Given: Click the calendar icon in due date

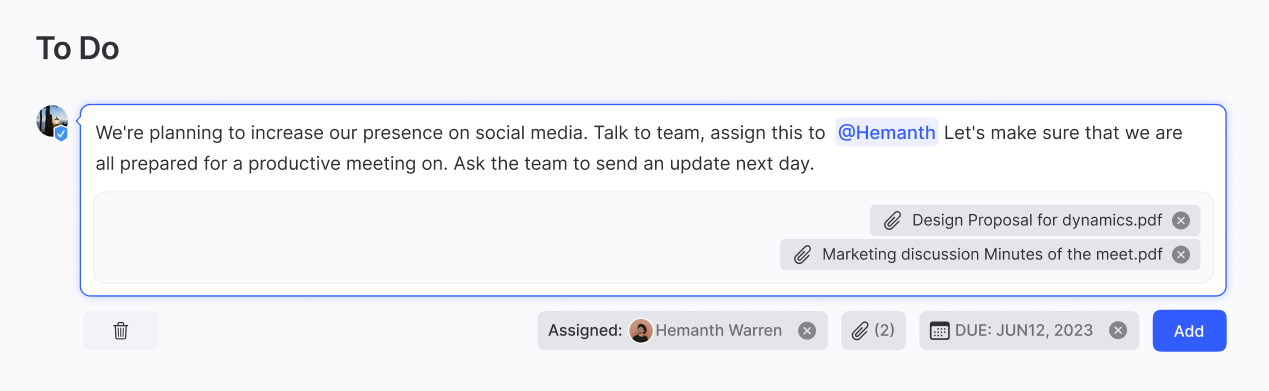Looking at the screenshot, I should pos(939,331).
